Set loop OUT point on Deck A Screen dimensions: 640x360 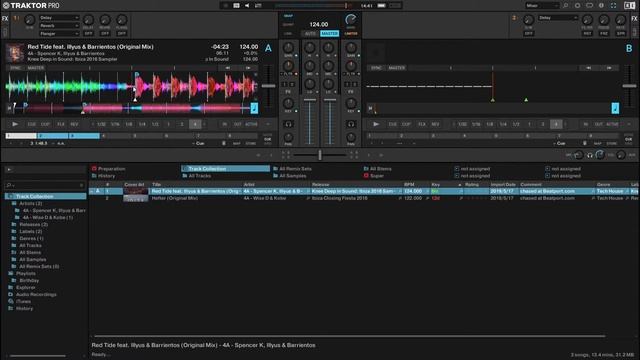pyautogui.click(x=238, y=124)
